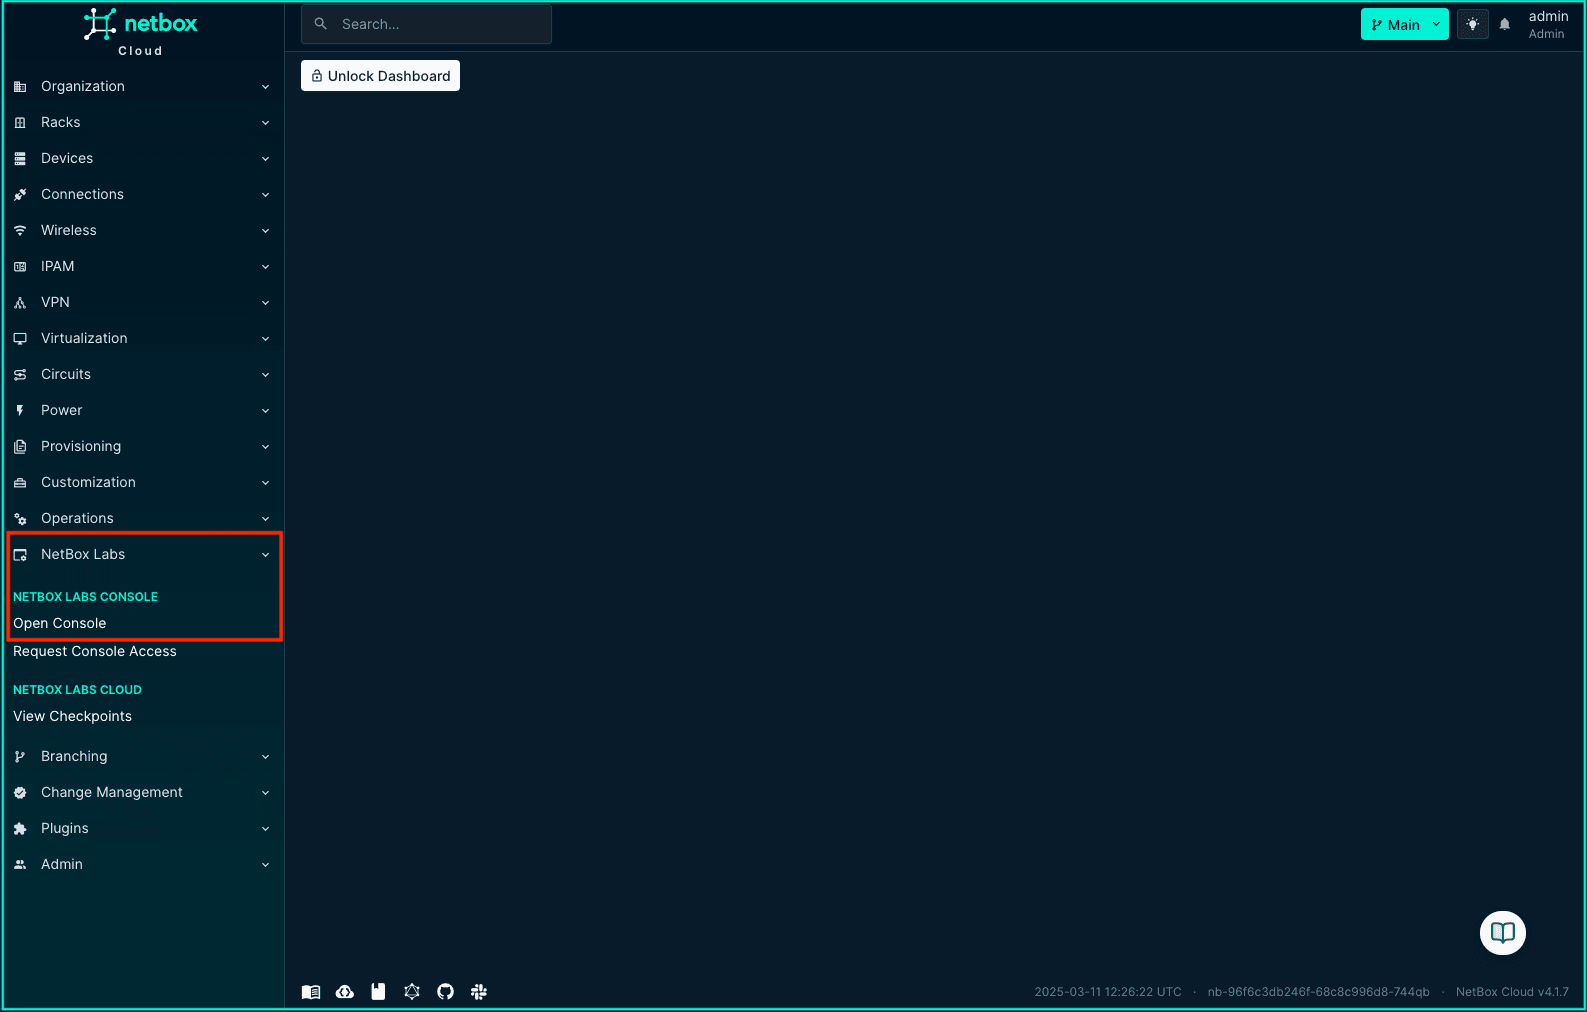This screenshot has height=1012, width=1587.
Task: Click the Connections plug icon
Action: pos(20,195)
